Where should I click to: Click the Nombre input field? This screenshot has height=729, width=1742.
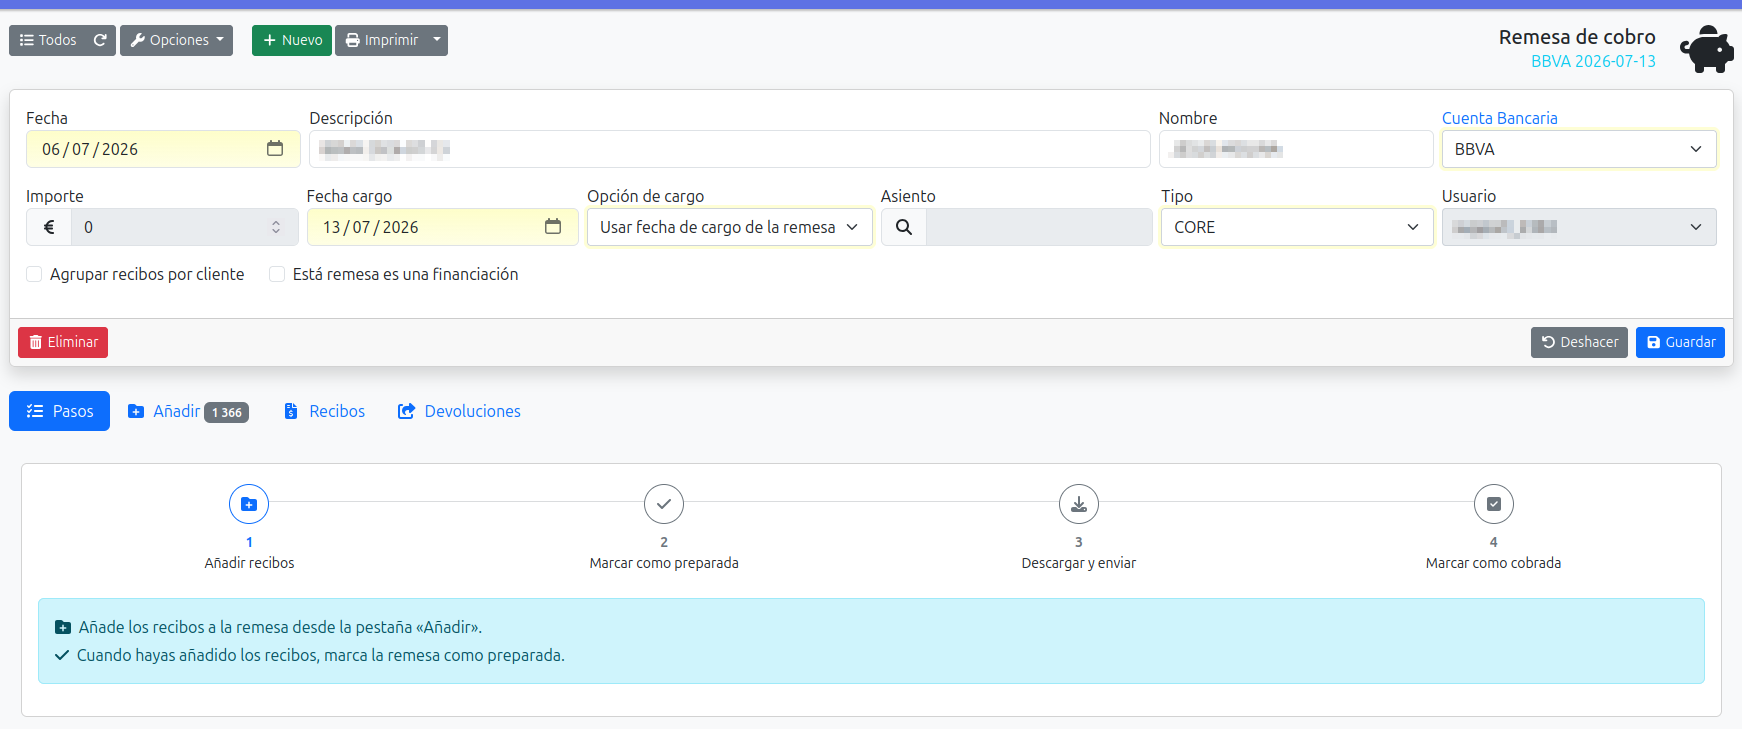point(1296,149)
